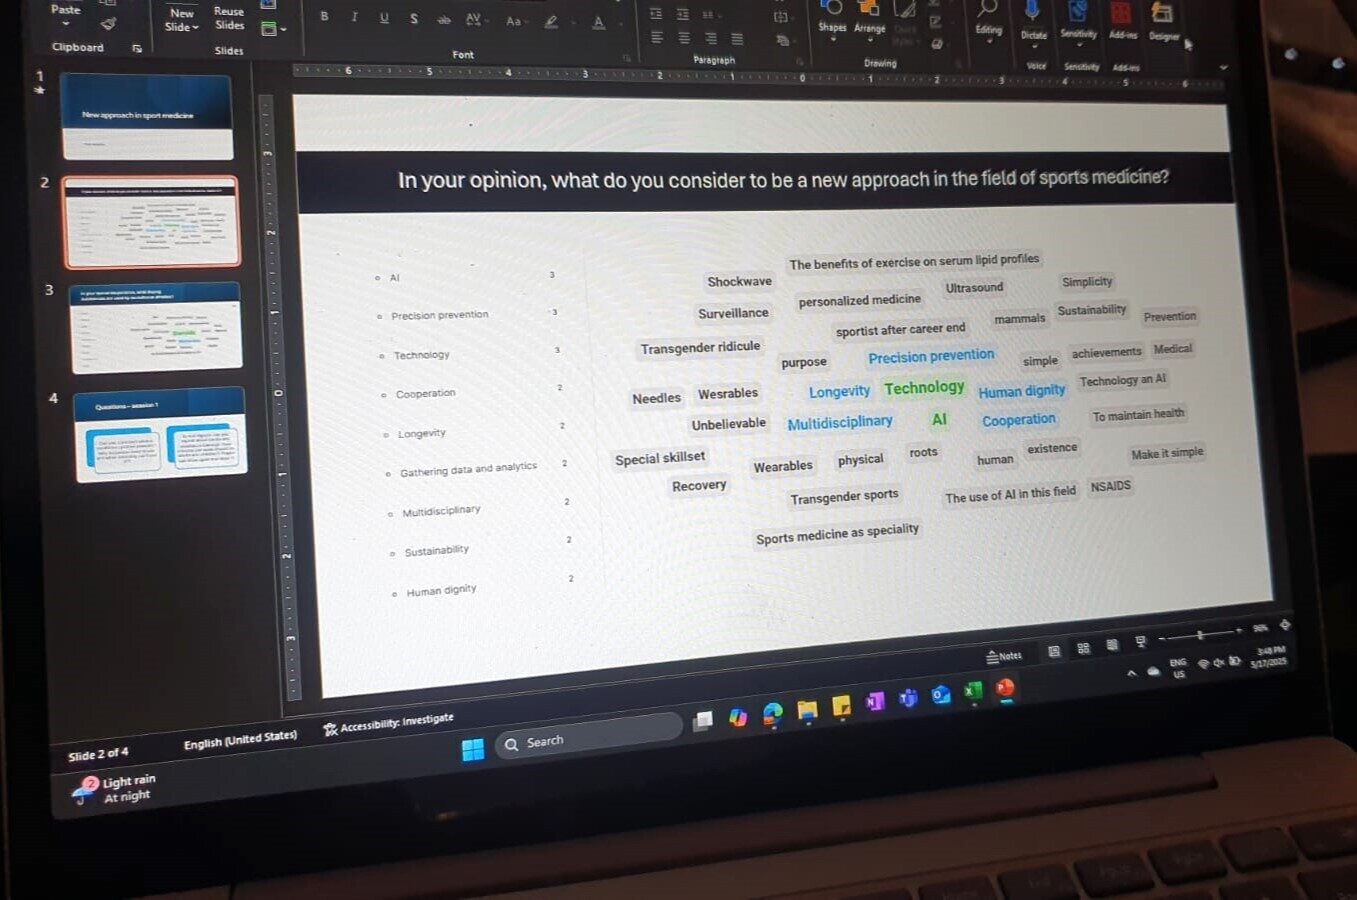Click the slide title about sports medicine

pos(783,179)
